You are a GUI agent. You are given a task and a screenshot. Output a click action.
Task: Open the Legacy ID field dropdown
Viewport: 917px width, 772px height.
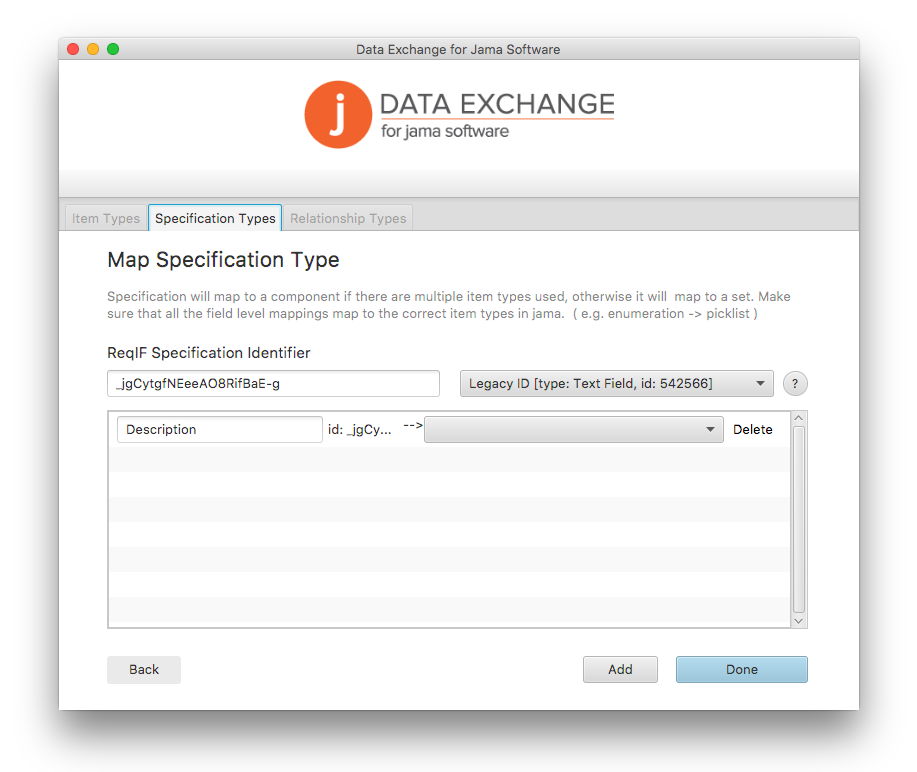pos(616,384)
